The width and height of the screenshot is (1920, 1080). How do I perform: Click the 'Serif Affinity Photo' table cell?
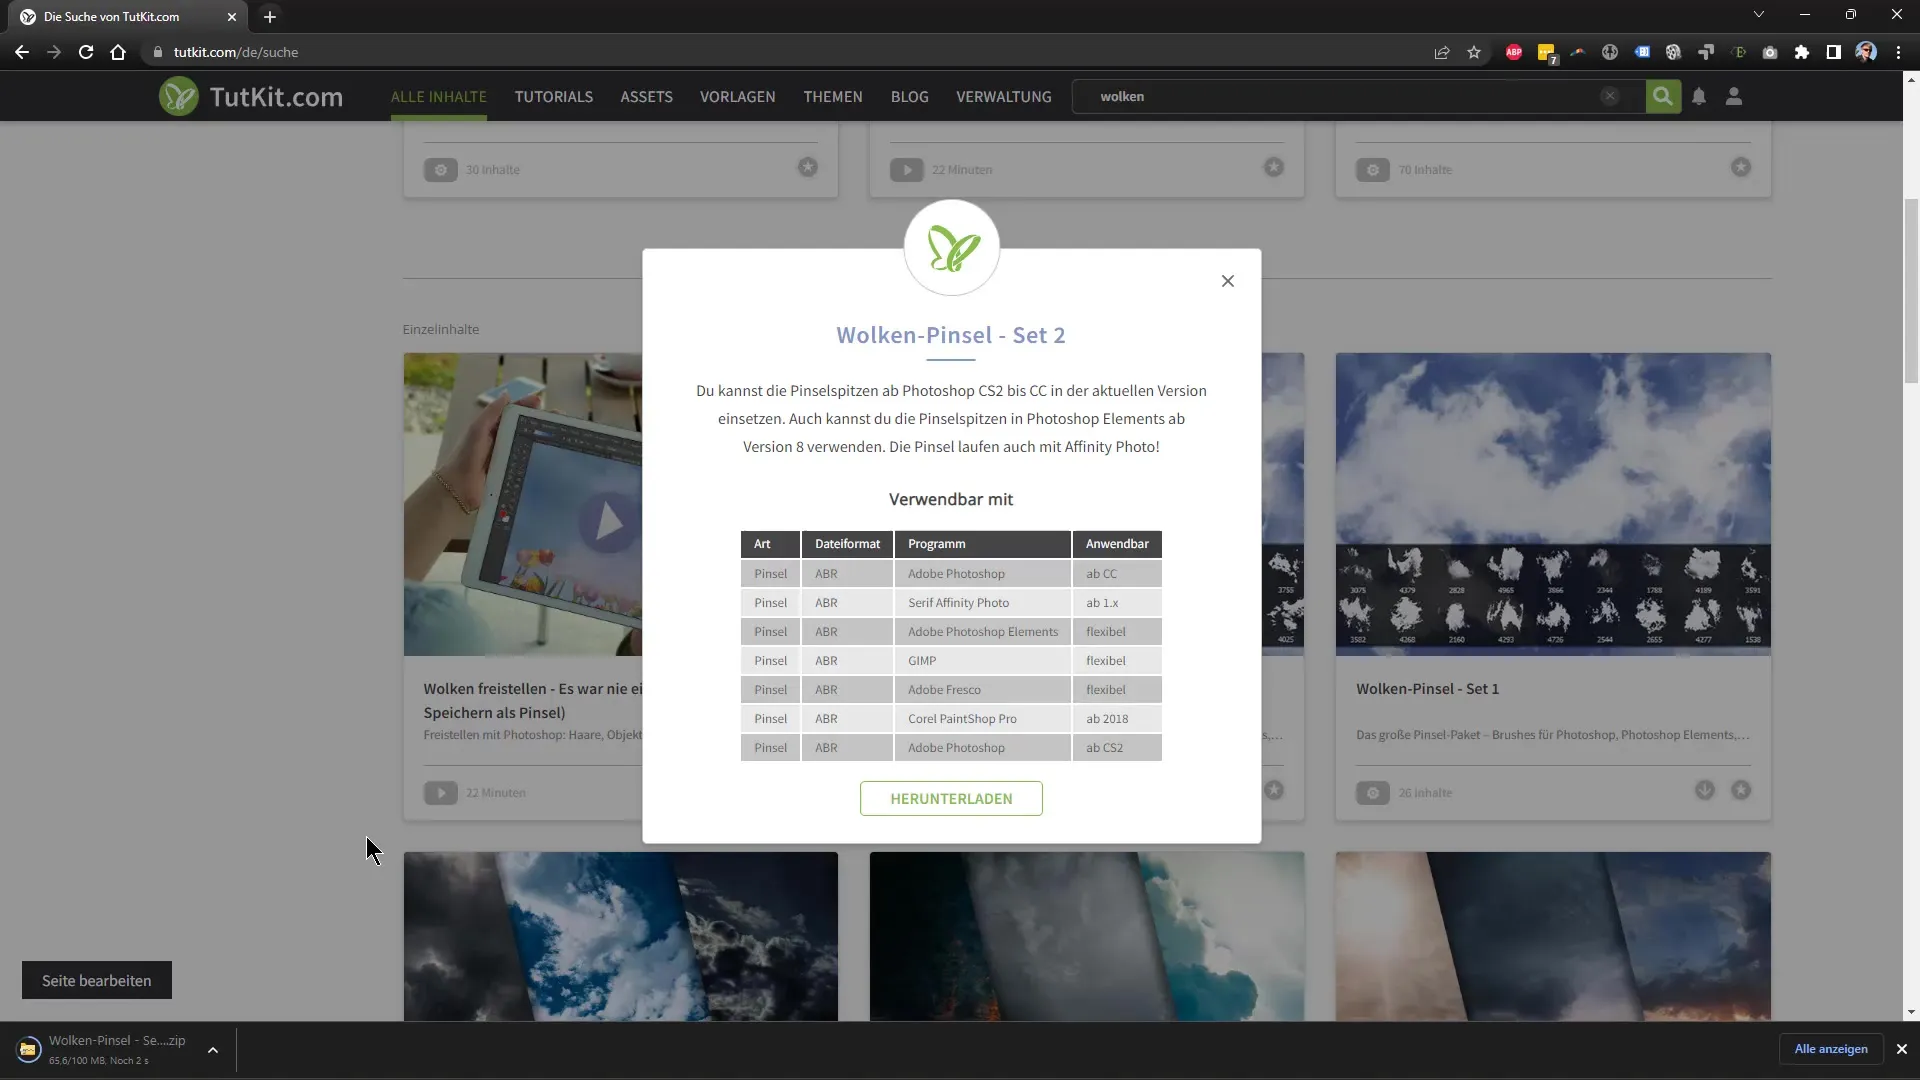point(982,602)
